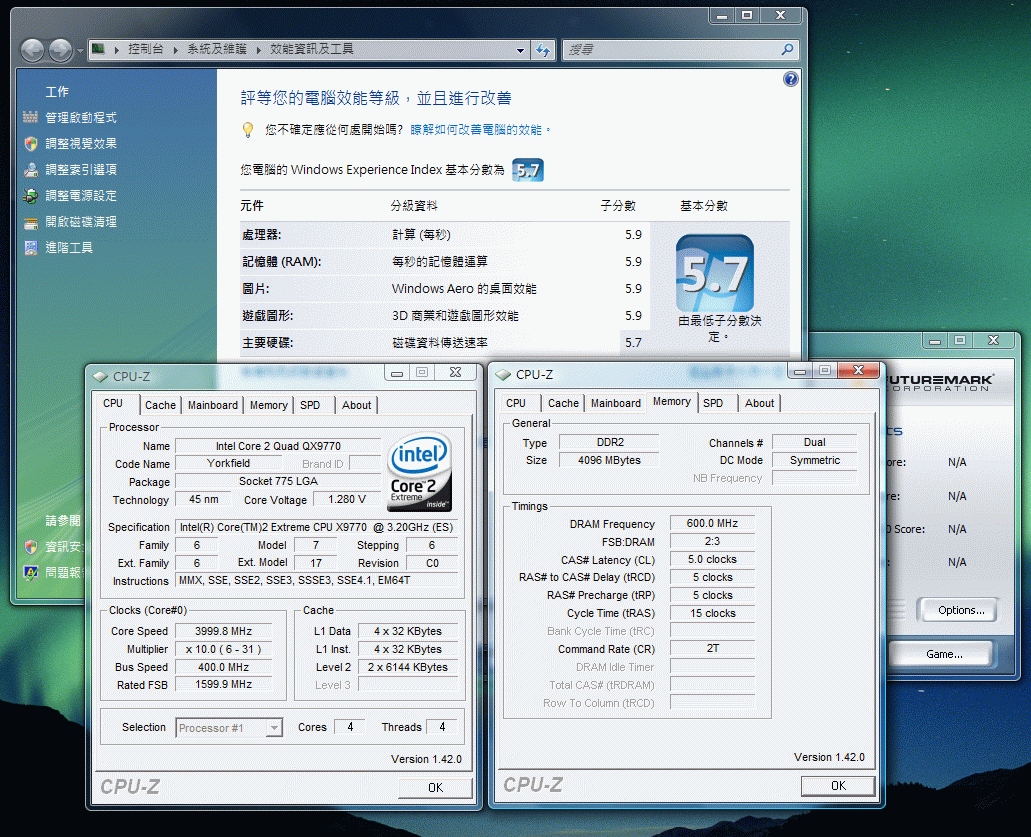Click the 效能資訊及工具 breadcrumb segment
1031x837 pixels.
312,49
